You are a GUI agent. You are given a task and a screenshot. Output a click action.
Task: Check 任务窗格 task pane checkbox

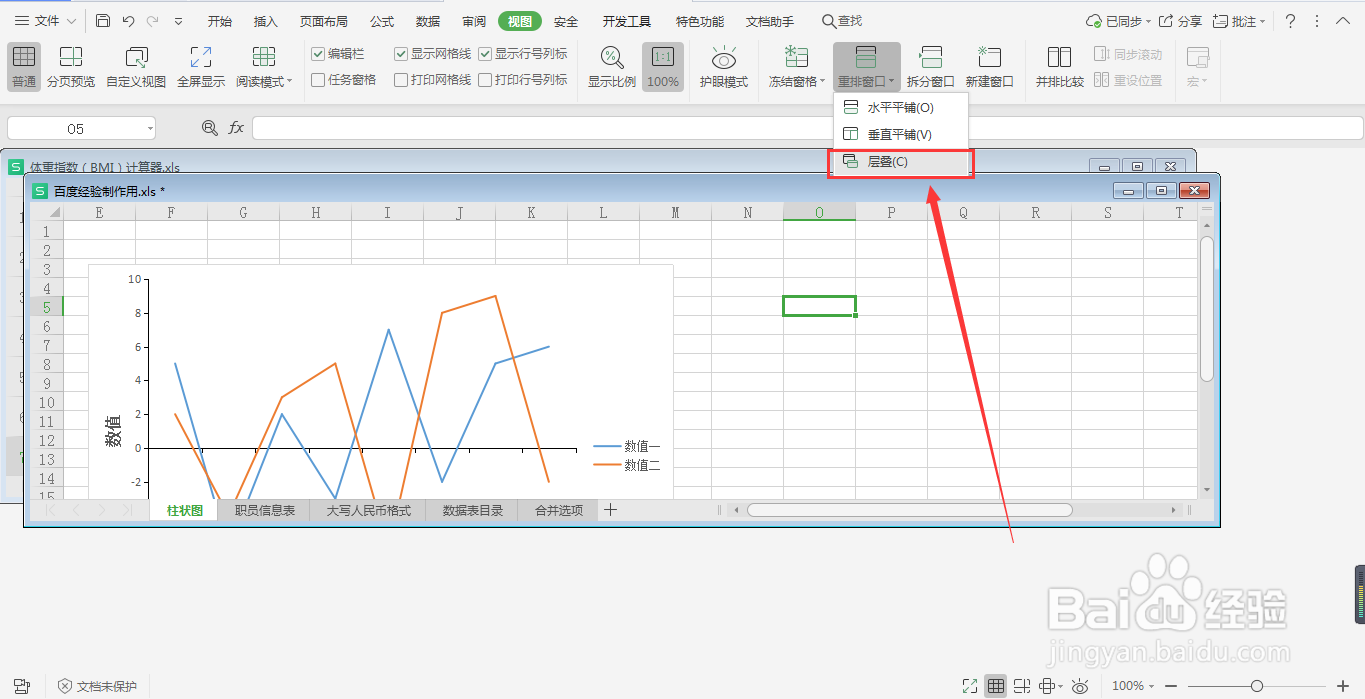(x=318, y=80)
